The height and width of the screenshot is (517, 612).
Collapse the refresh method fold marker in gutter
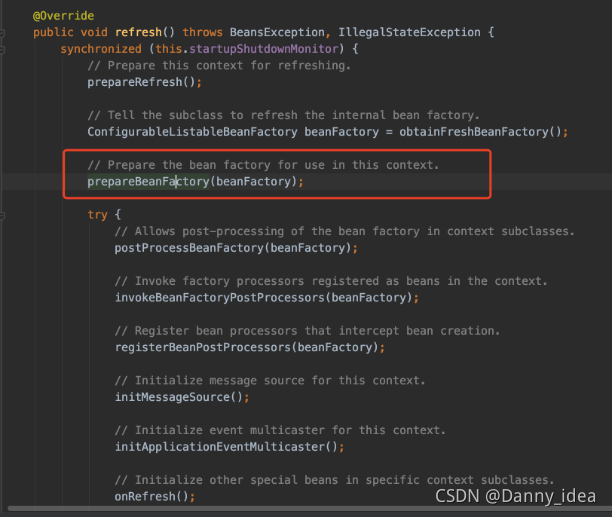(x=2, y=33)
